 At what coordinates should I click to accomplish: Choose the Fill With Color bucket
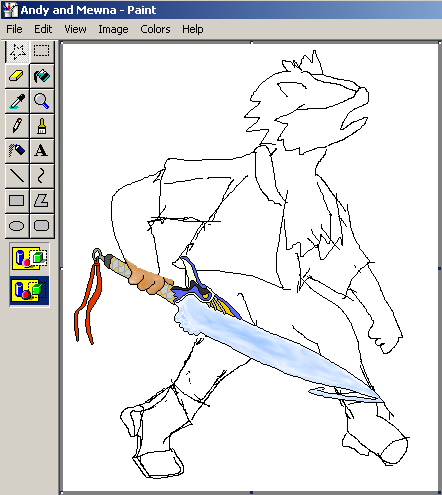[x=42, y=76]
